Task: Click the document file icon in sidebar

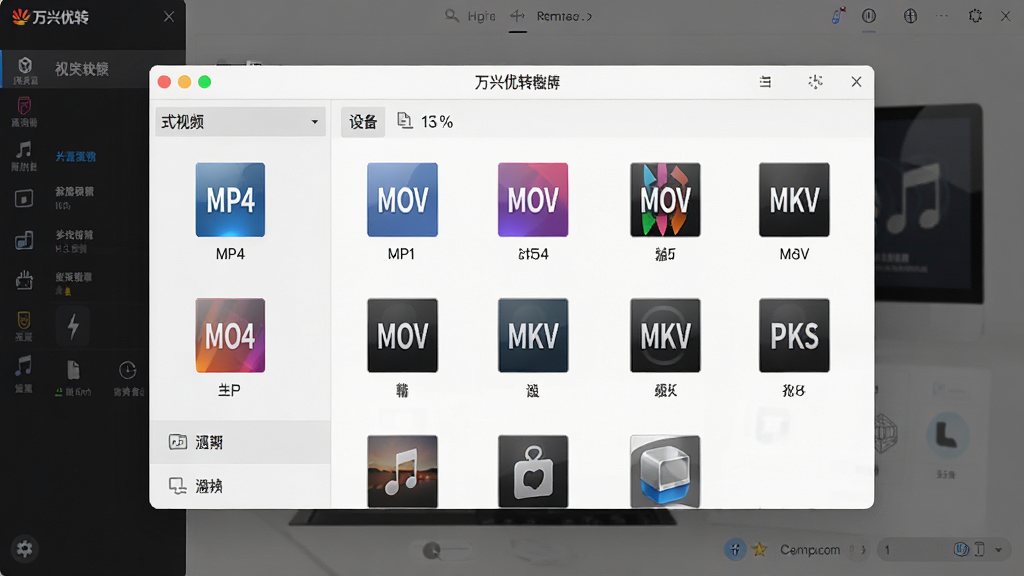Action: tap(73, 370)
